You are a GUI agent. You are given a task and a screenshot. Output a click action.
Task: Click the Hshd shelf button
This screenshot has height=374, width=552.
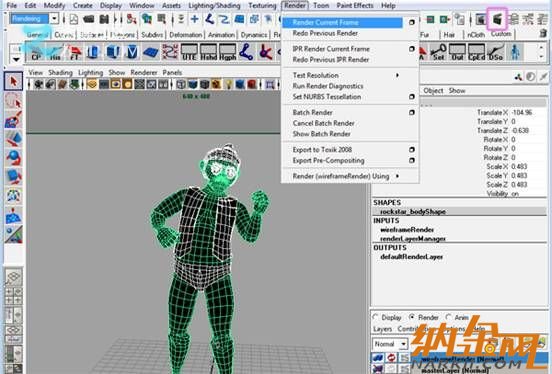point(208,52)
